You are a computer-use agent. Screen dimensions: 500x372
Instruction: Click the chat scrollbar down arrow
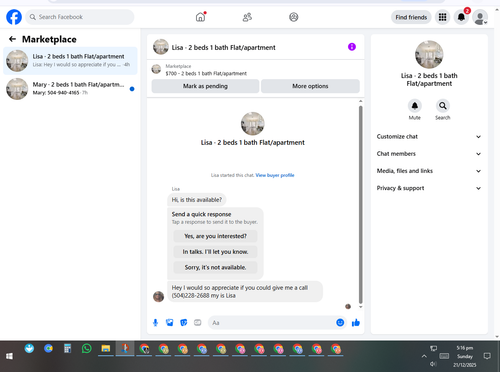pyautogui.click(x=360, y=307)
